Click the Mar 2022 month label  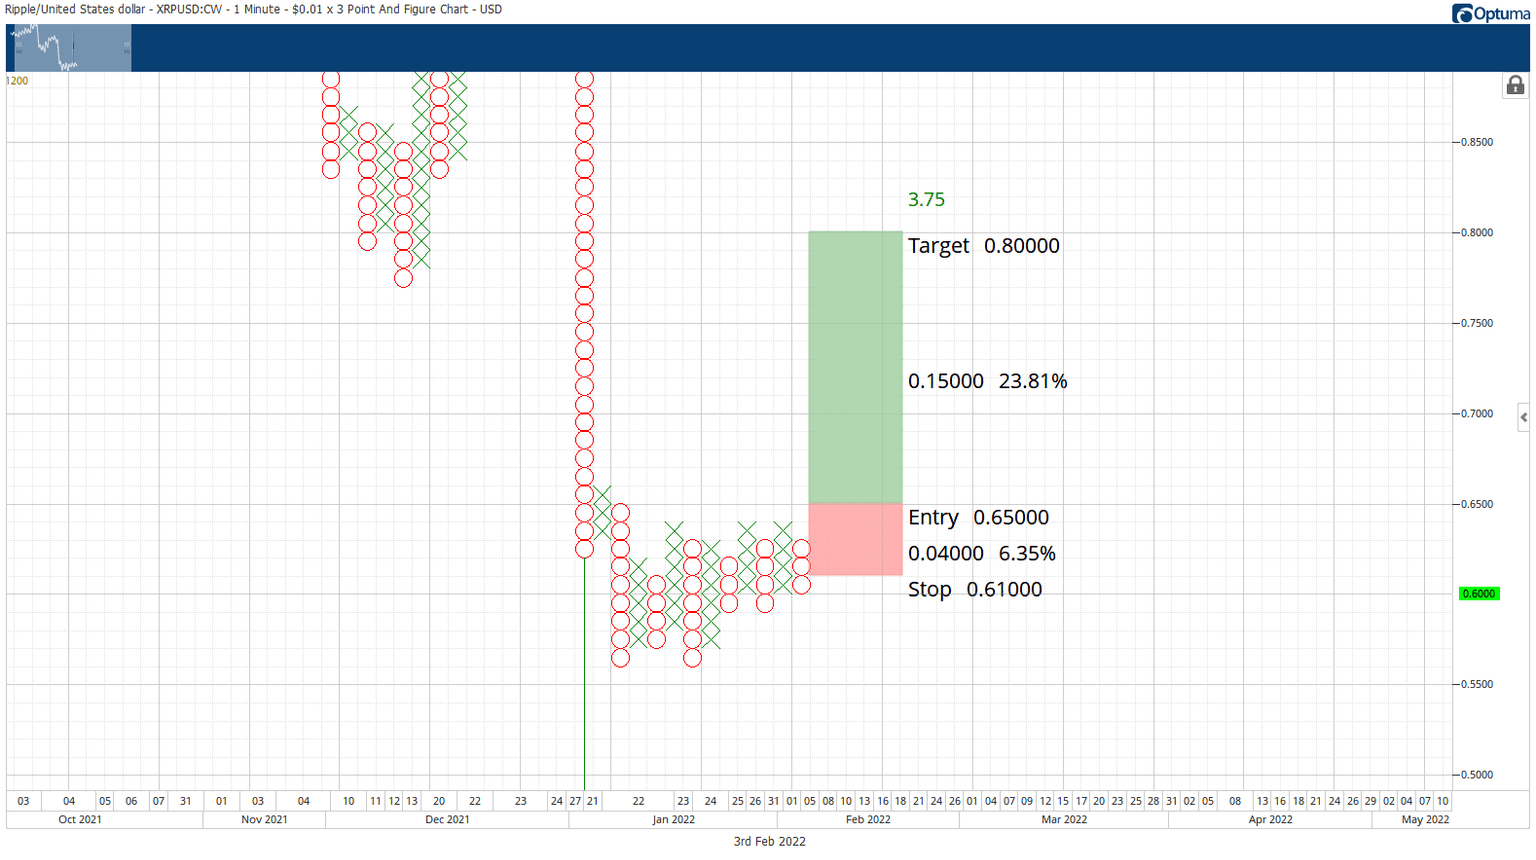pyautogui.click(x=1064, y=820)
